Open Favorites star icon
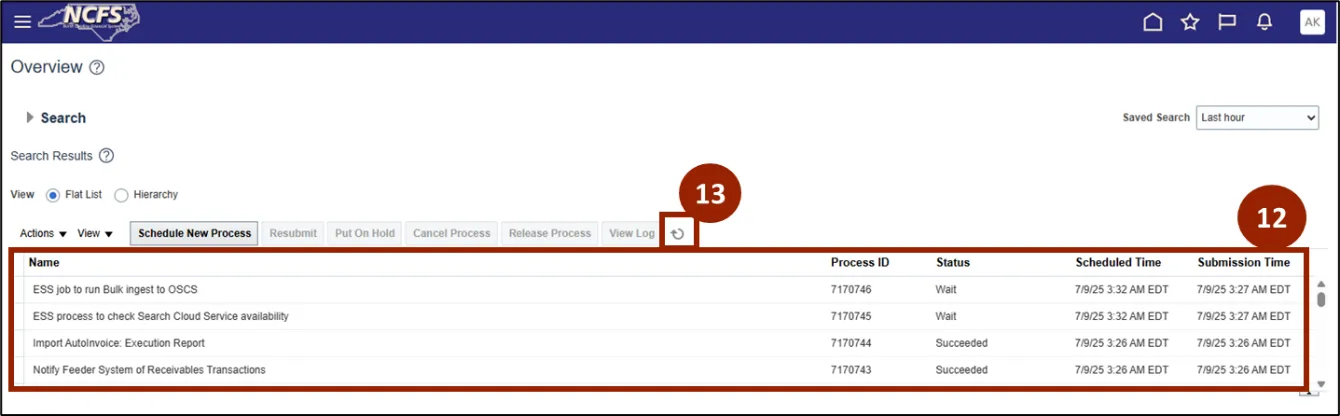1340x416 pixels. 1190,22
